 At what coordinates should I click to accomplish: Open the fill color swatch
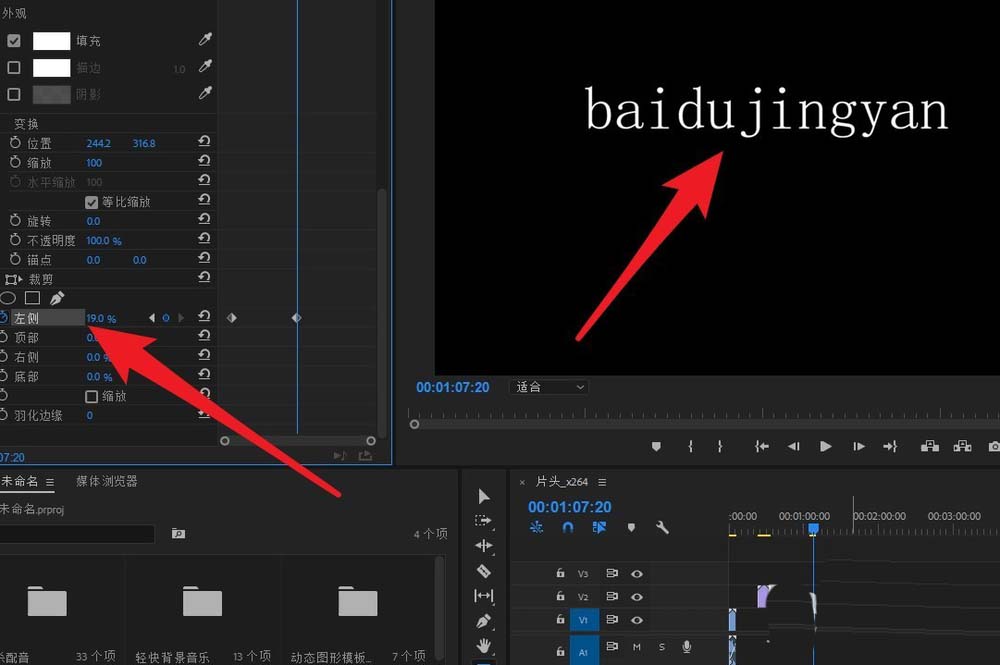(51, 41)
